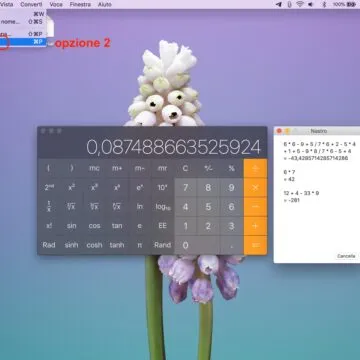Click the x cubed key
360x360 pixels.
tap(94, 188)
